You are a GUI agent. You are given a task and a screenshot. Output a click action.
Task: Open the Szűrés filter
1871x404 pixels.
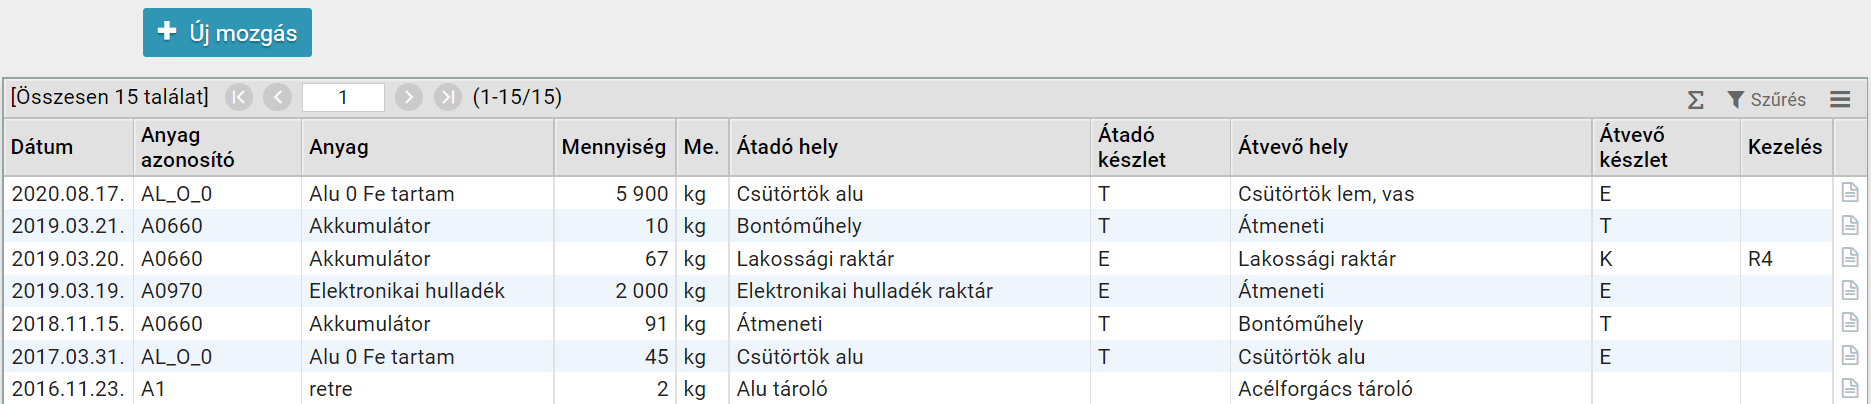click(x=1767, y=99)
